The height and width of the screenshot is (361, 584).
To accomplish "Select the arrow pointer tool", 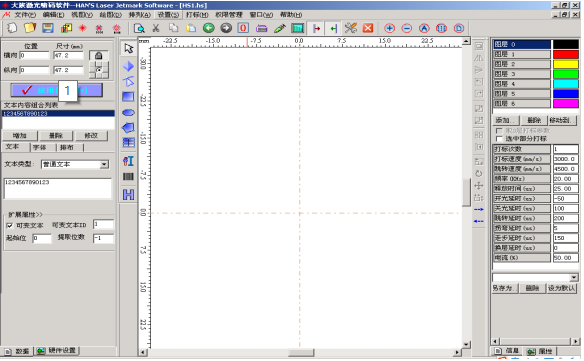I will point(128,48).
